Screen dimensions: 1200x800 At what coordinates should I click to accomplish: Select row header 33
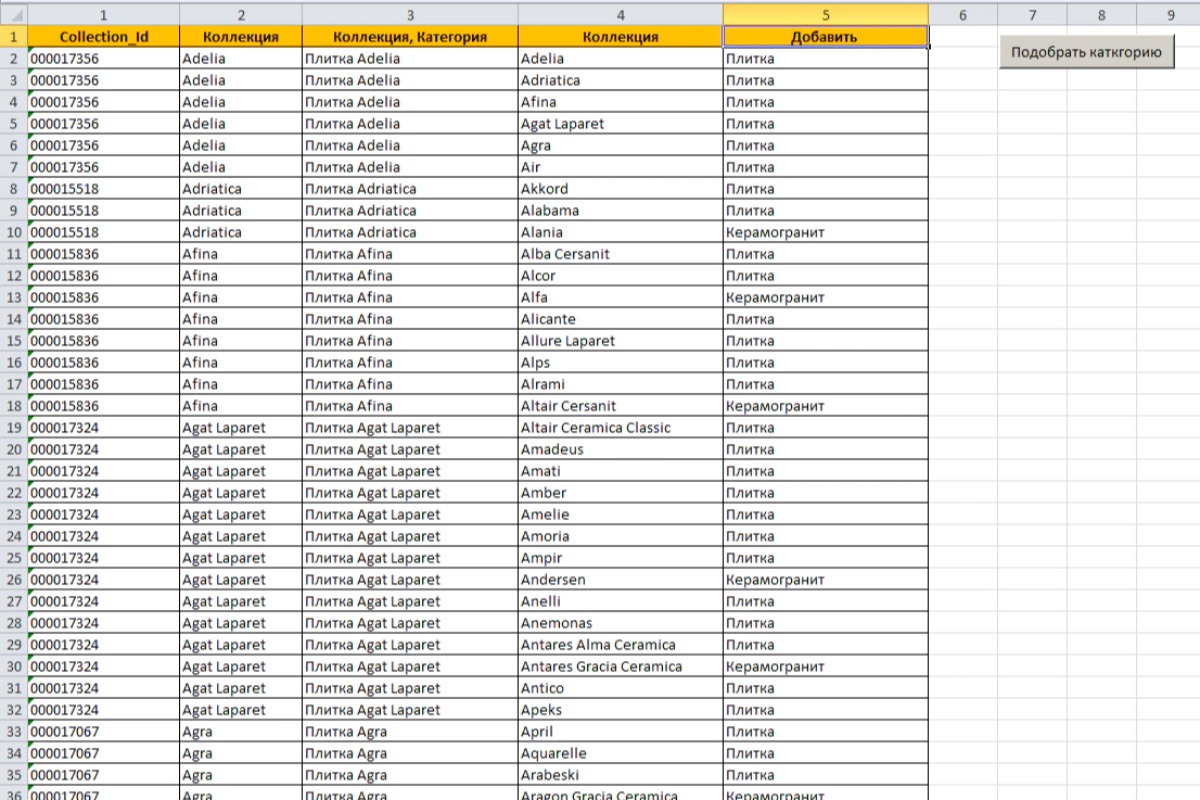coord(14,732)
